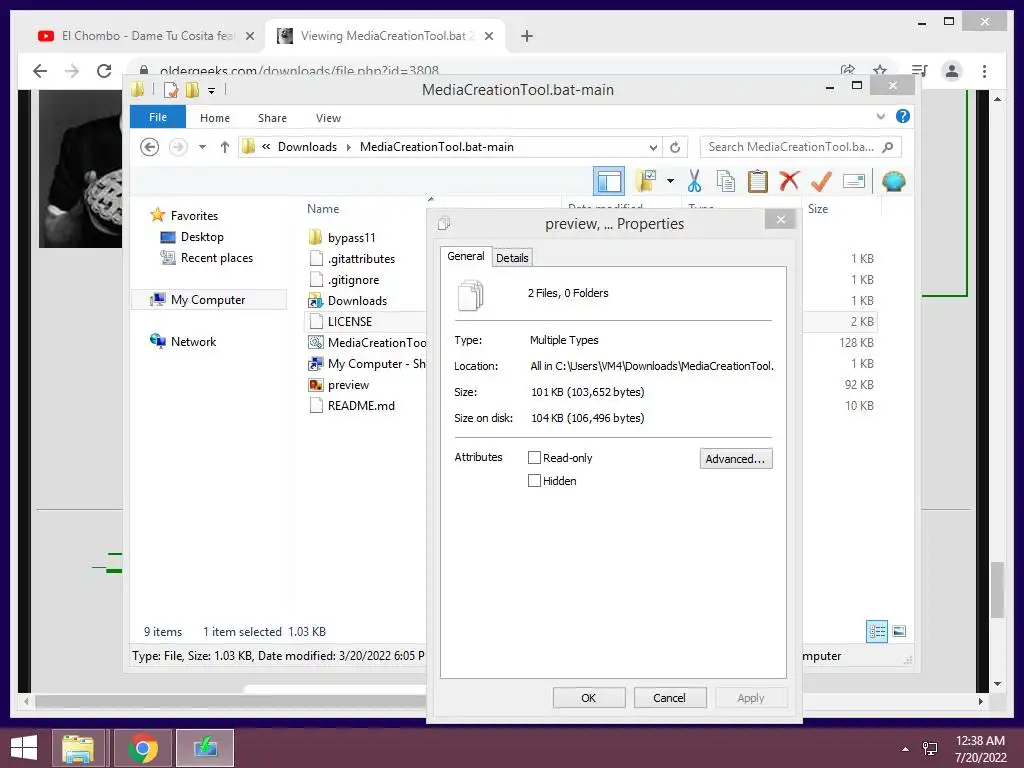
Task: Select the LICENSE file
Action: click(349, 321)
